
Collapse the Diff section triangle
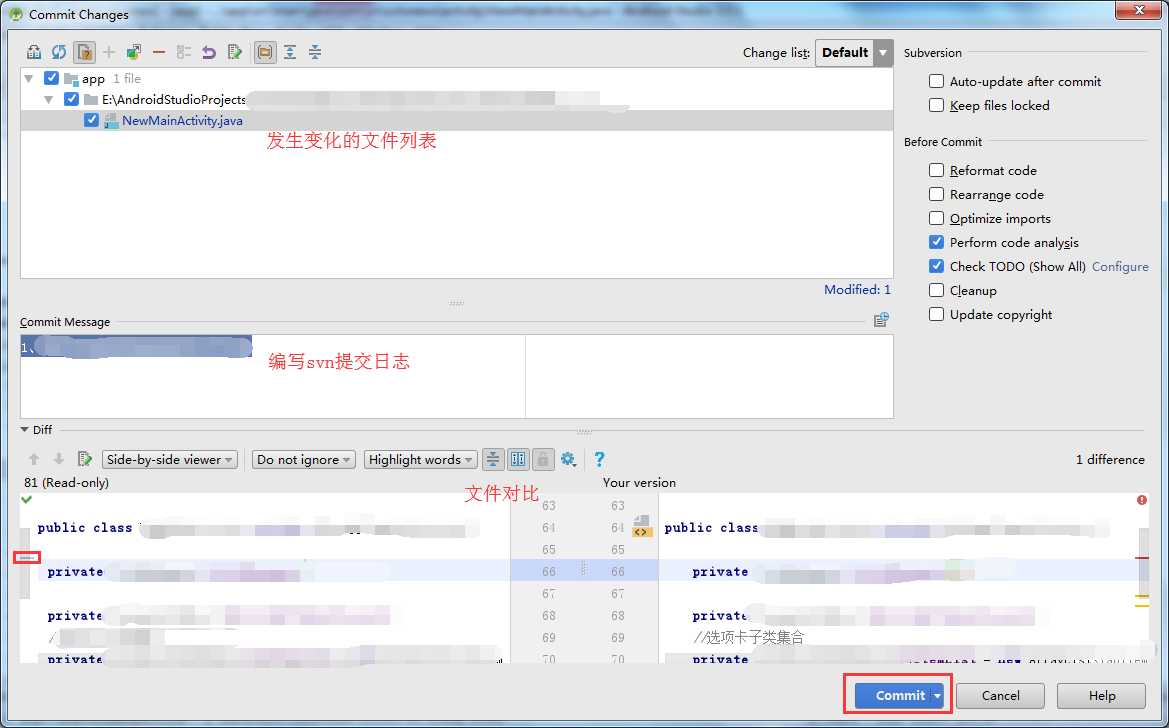(25, 430)
